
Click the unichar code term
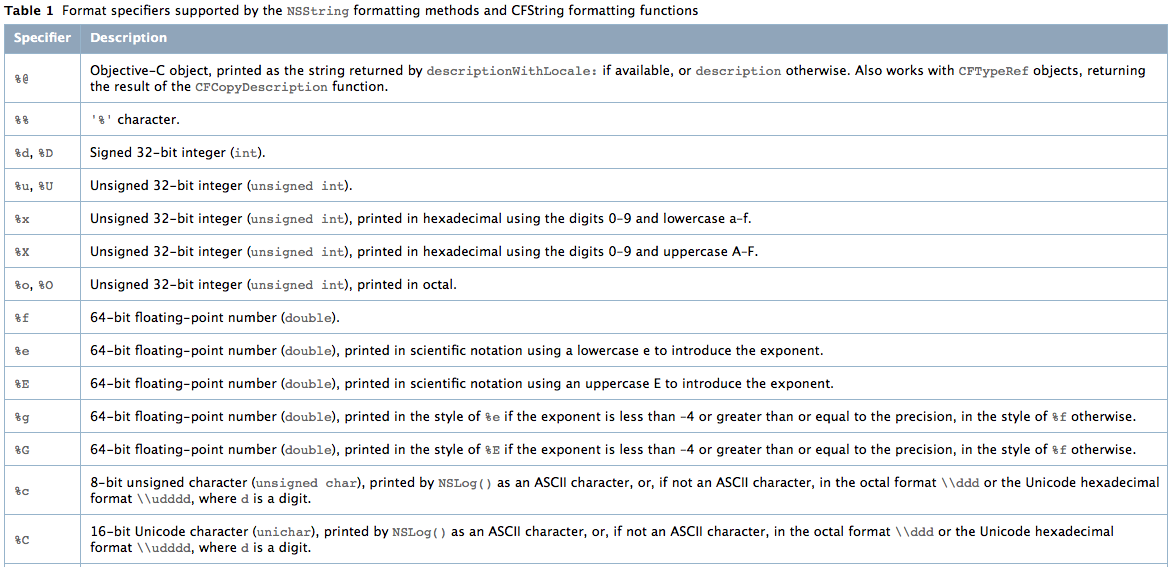click(x=277, y=532)
